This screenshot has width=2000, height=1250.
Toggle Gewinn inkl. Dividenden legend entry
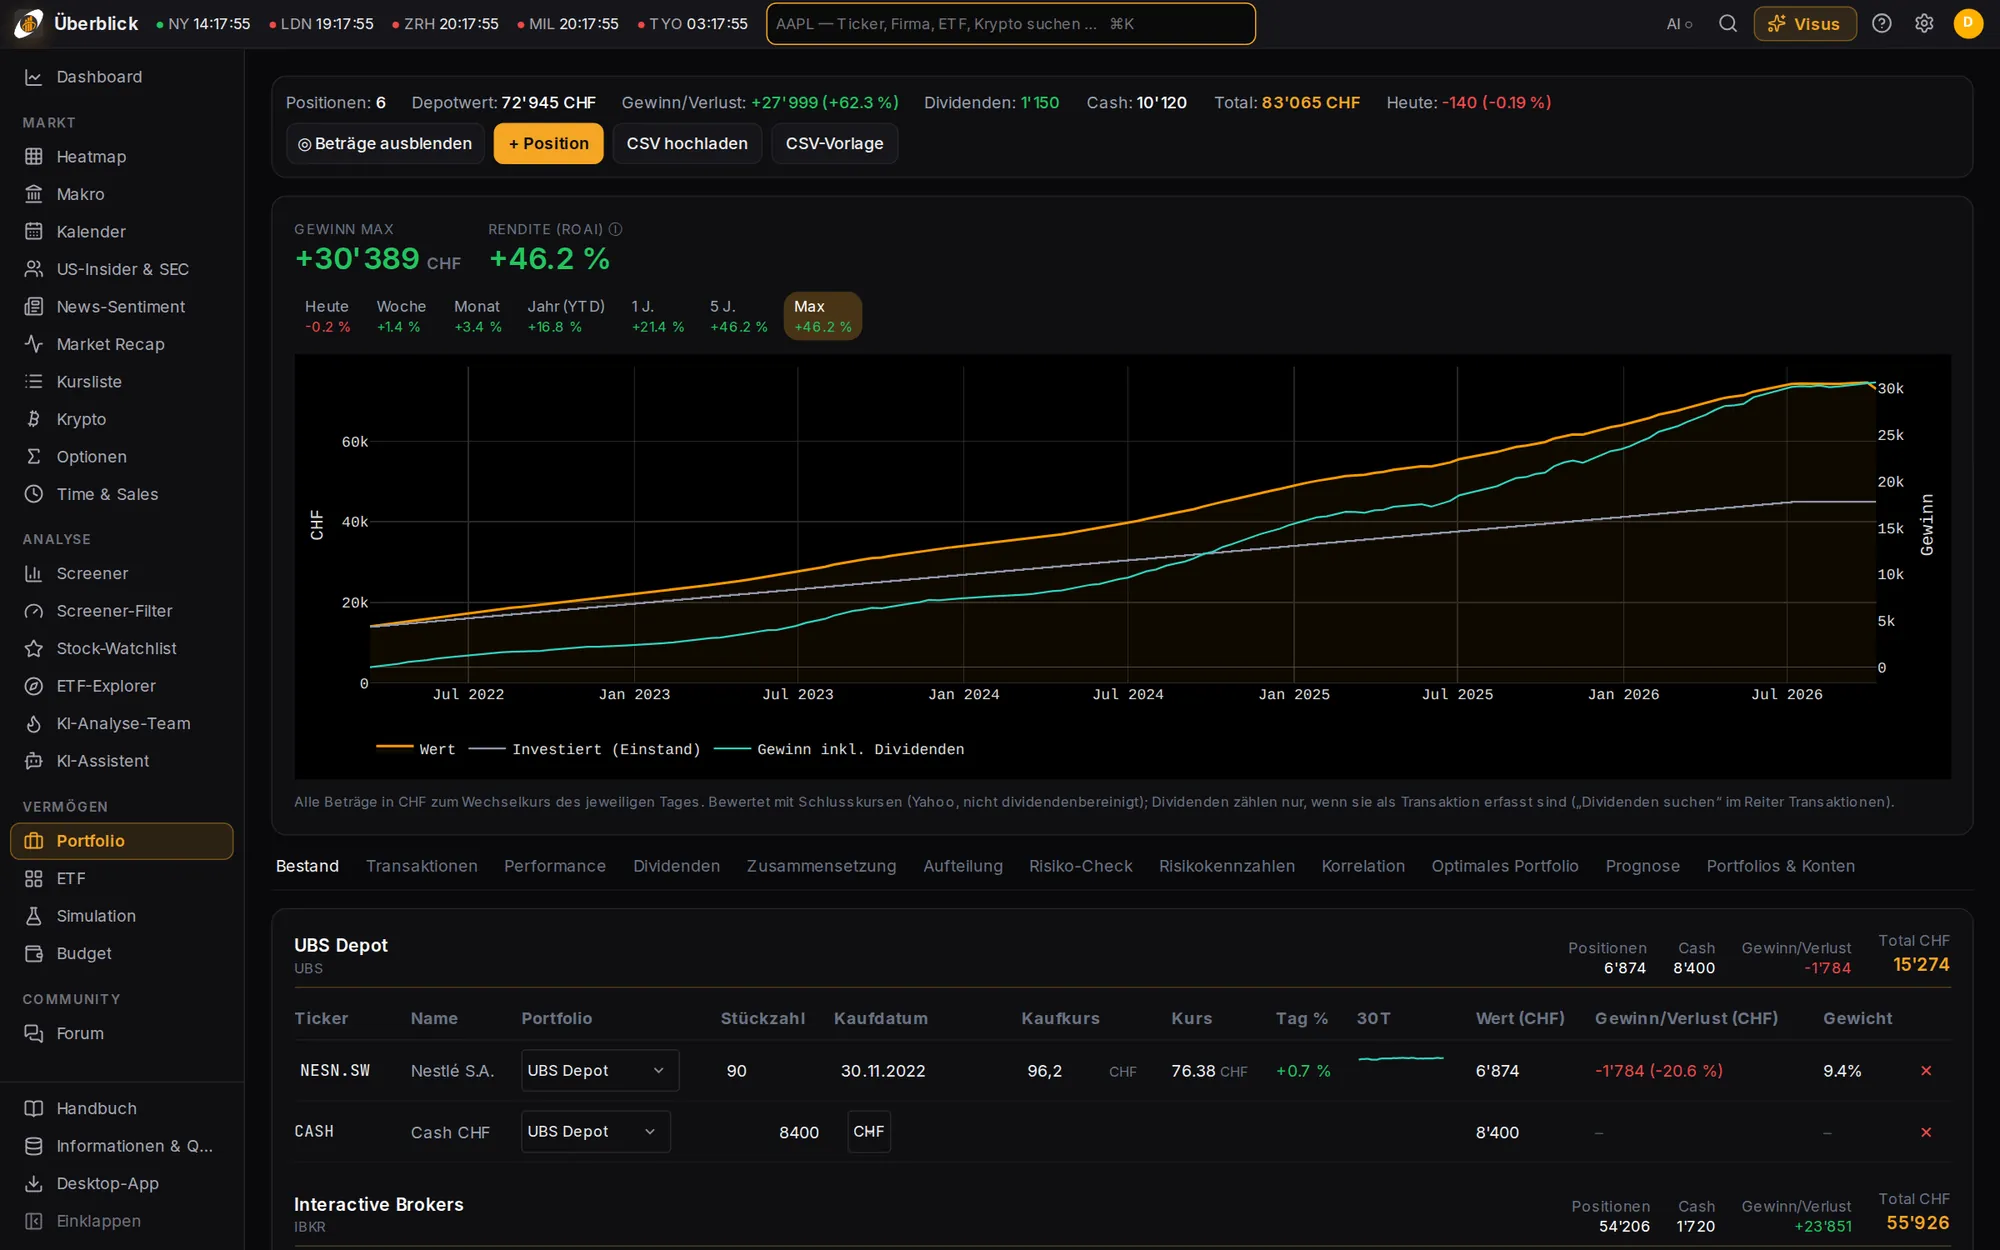[x=839, y=749]
